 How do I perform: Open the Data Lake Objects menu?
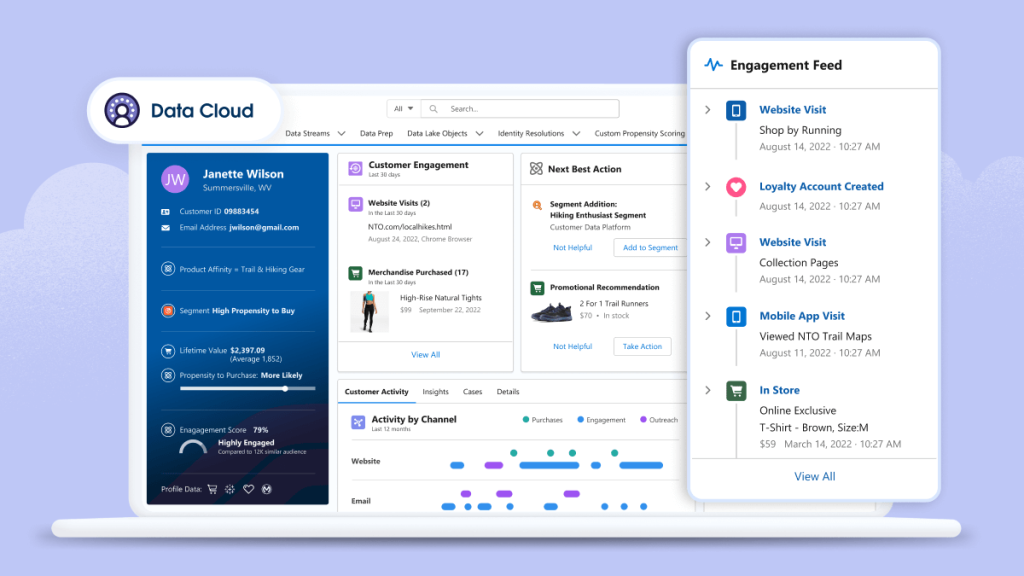coord(444,133)
